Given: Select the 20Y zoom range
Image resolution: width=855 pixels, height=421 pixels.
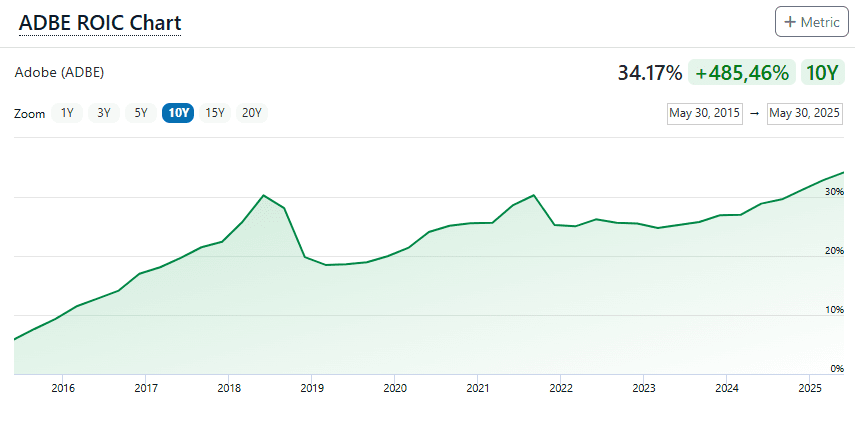Looking at the screenshot, I should 252,113.
